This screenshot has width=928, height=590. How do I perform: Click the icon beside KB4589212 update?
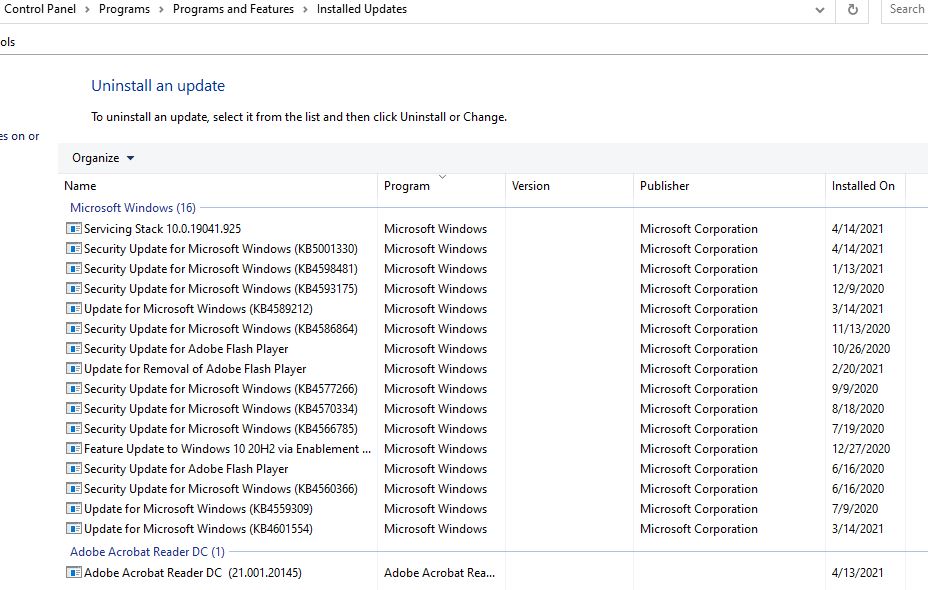tap(73, 308)
